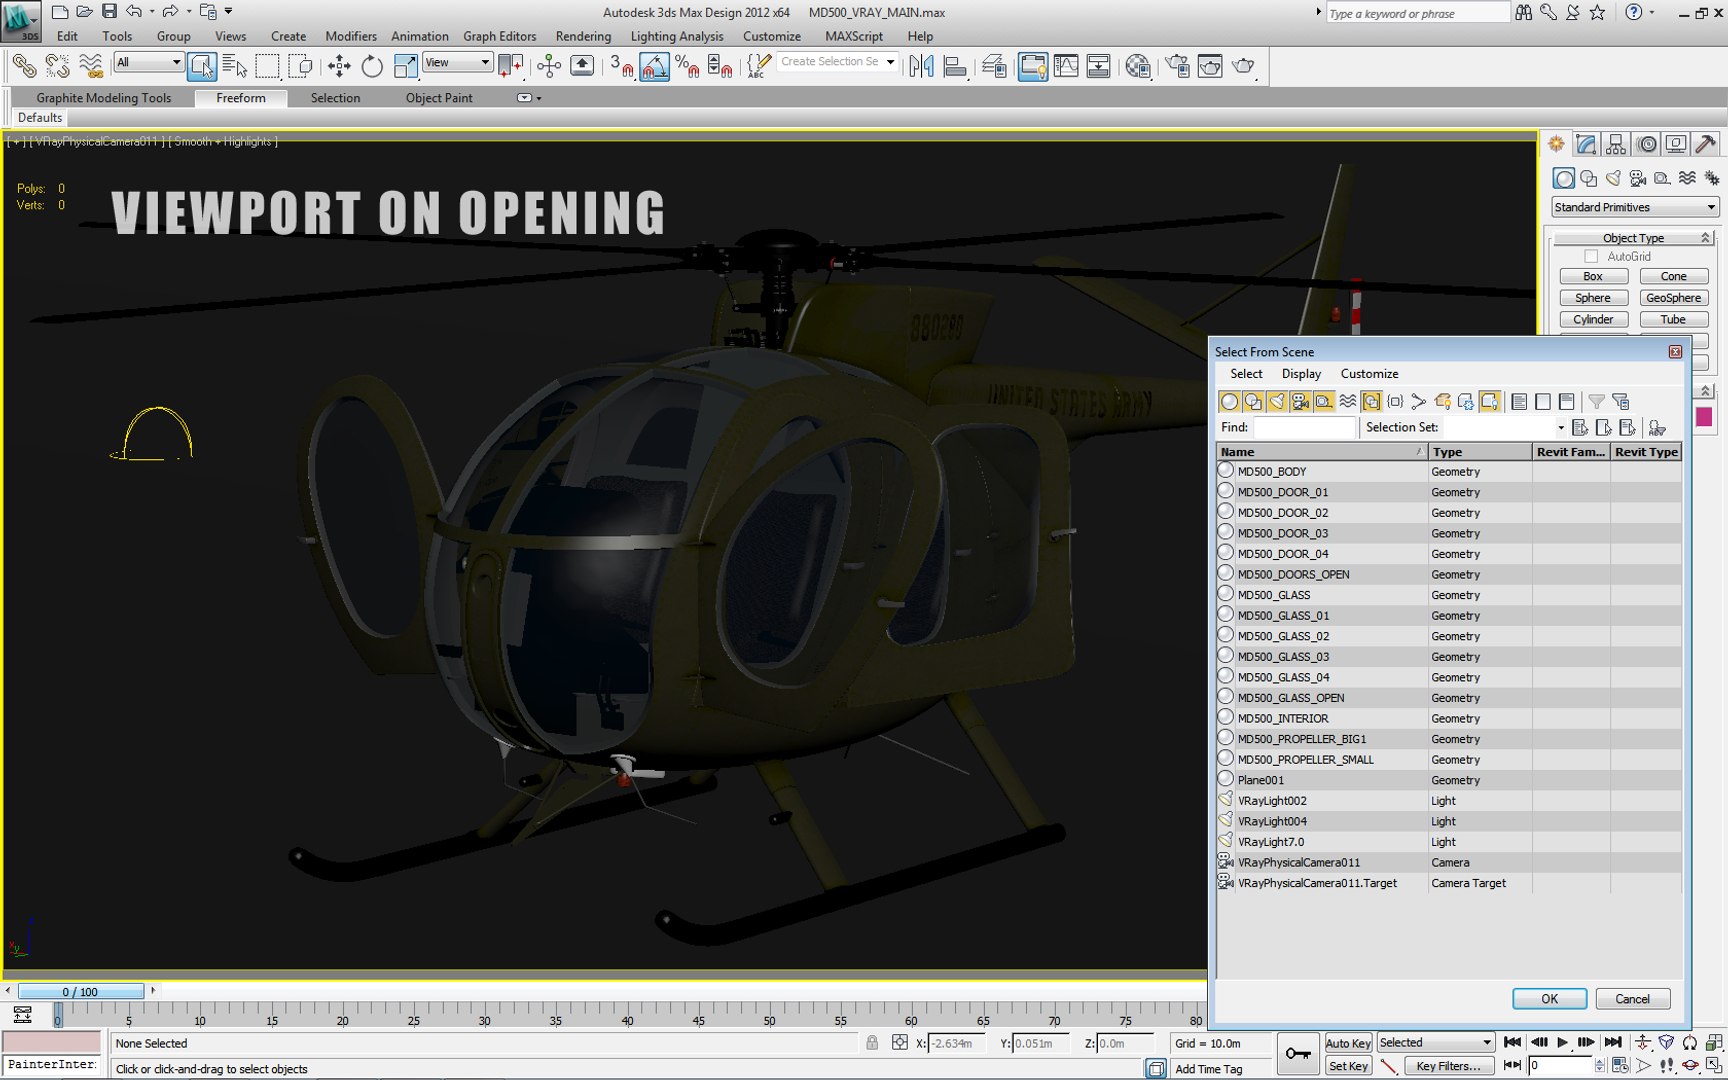
Task: Switch to the Object Paint tab
Action: click(439, 98)
